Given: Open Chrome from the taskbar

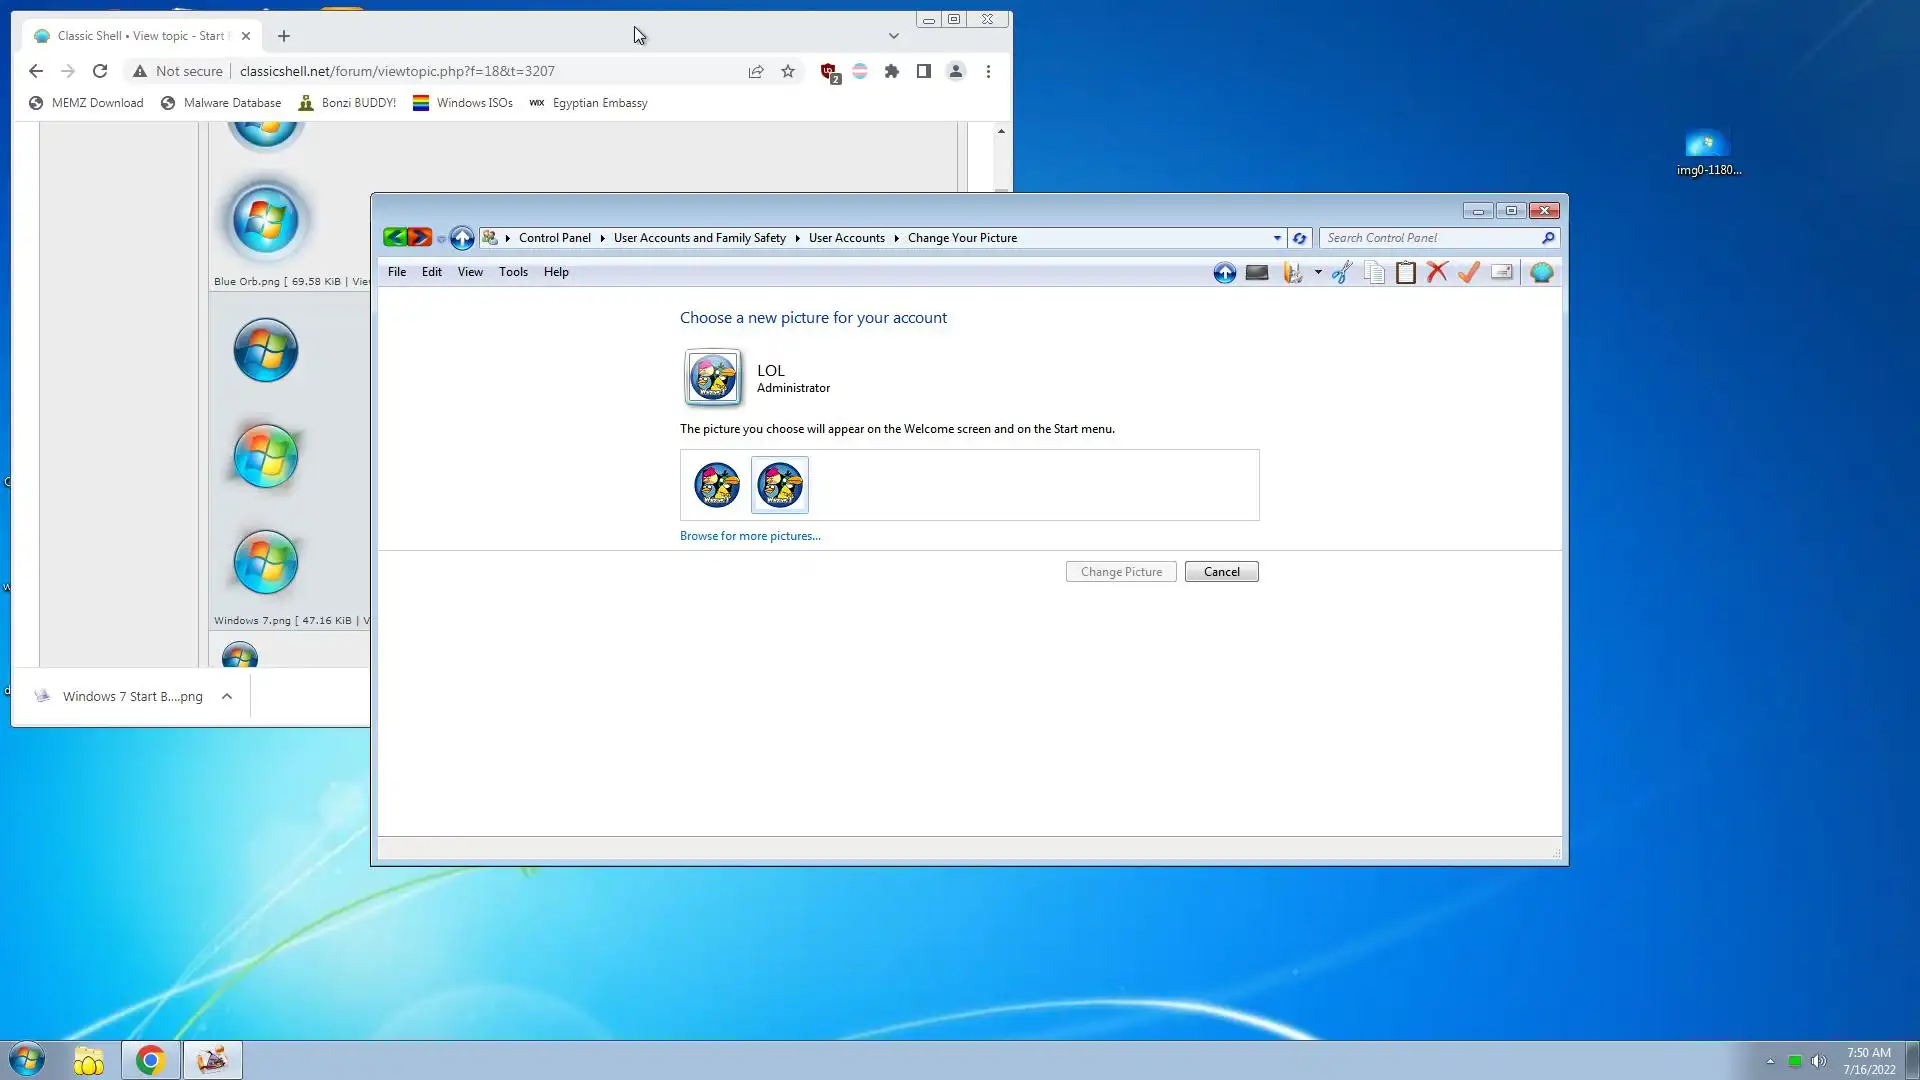Looking at the screenshot, I should tap(151, 1060).
